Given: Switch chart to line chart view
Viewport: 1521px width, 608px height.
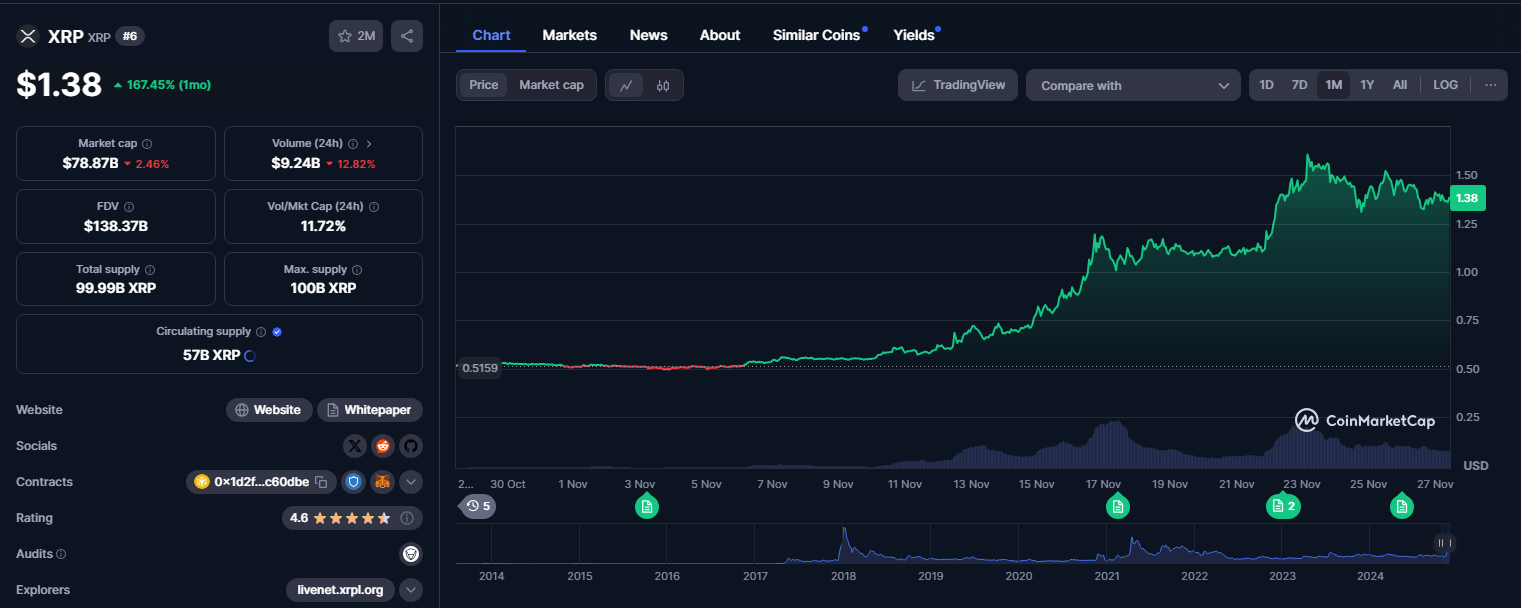Looking at the screenshot, I should click(626, 85).
